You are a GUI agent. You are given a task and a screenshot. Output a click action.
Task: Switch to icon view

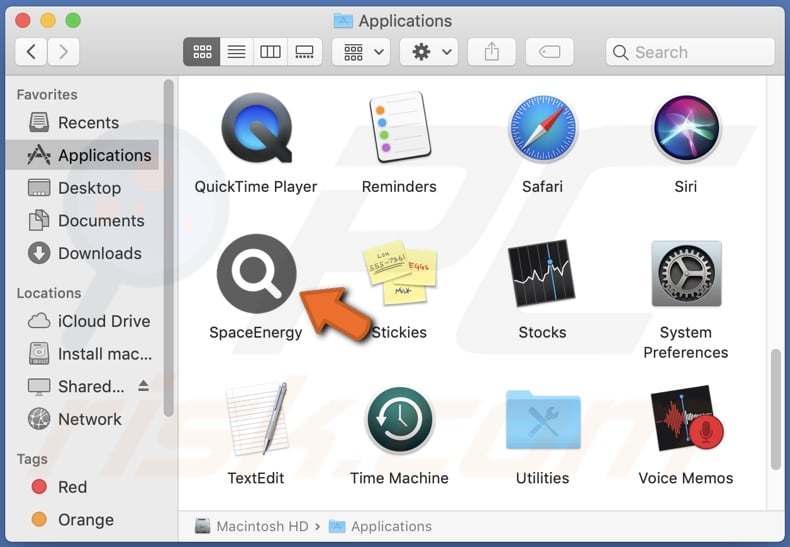pos(202,51)
